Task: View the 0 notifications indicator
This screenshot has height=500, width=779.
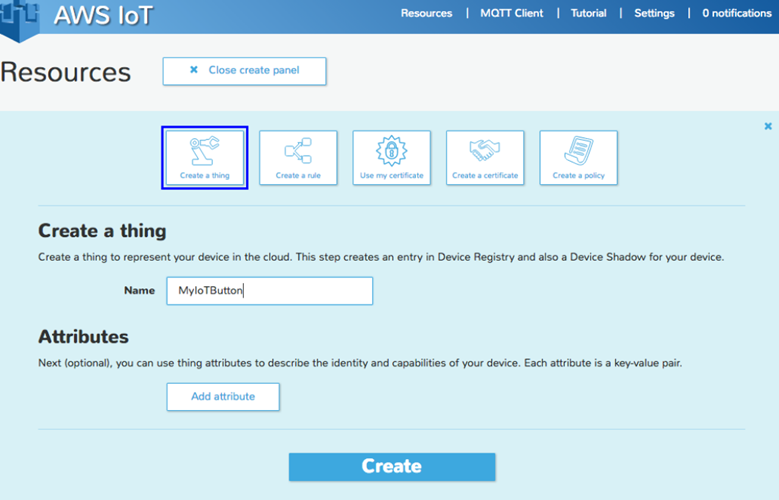Action: [736, 13]
